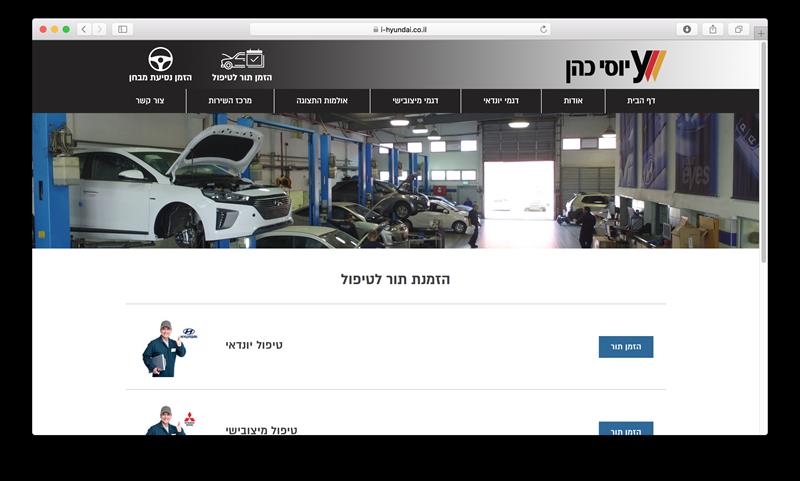Open the אולמות התצוגה navigation item
The image size is (800, 481).
(x=322, y=100)
